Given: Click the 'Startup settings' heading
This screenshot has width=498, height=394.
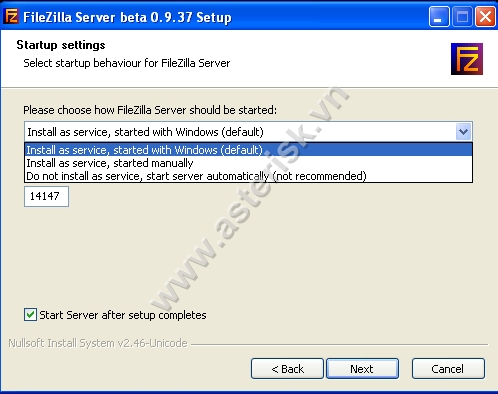Looking at the screenshot, I should (61, 45).
